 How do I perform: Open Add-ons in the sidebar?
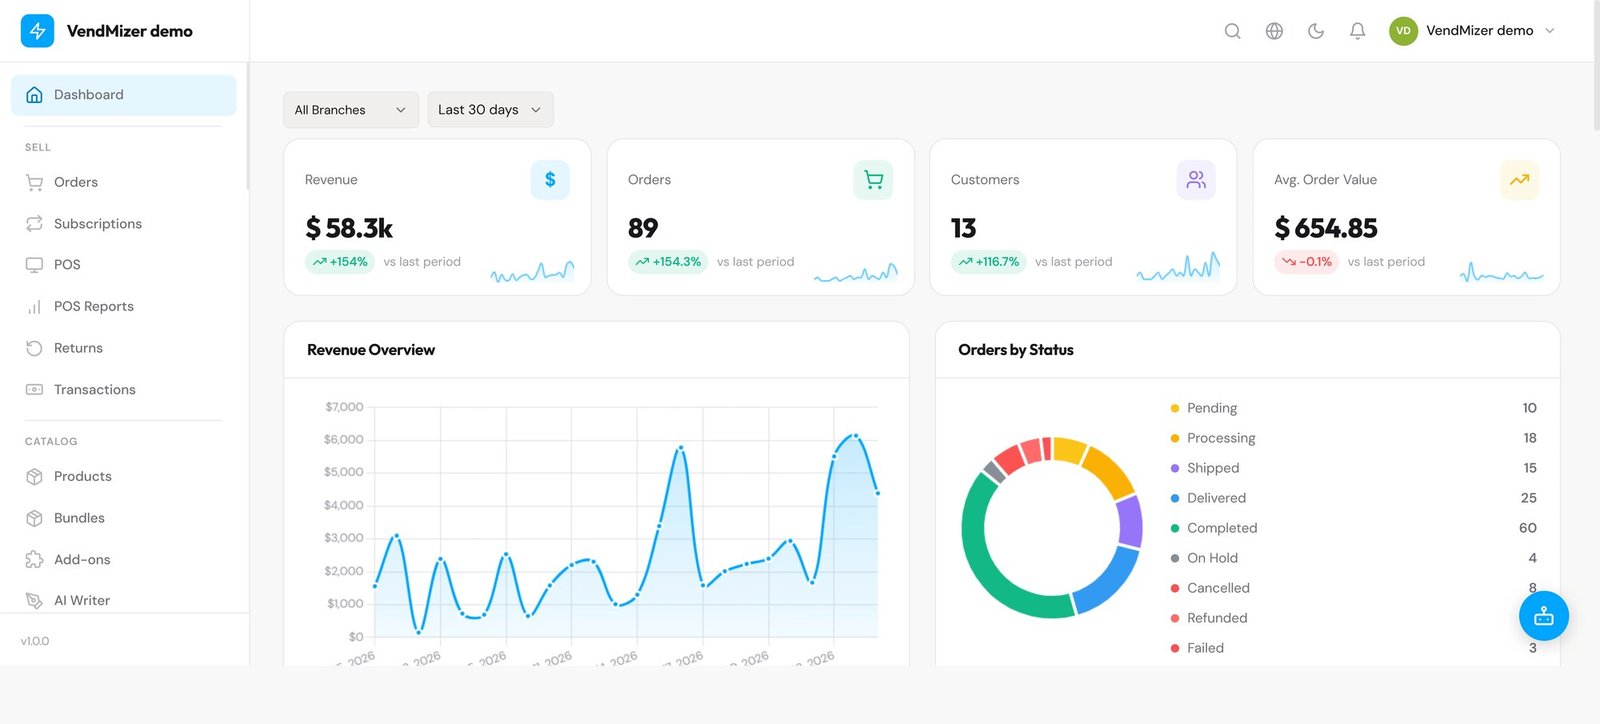click(124, 560)
